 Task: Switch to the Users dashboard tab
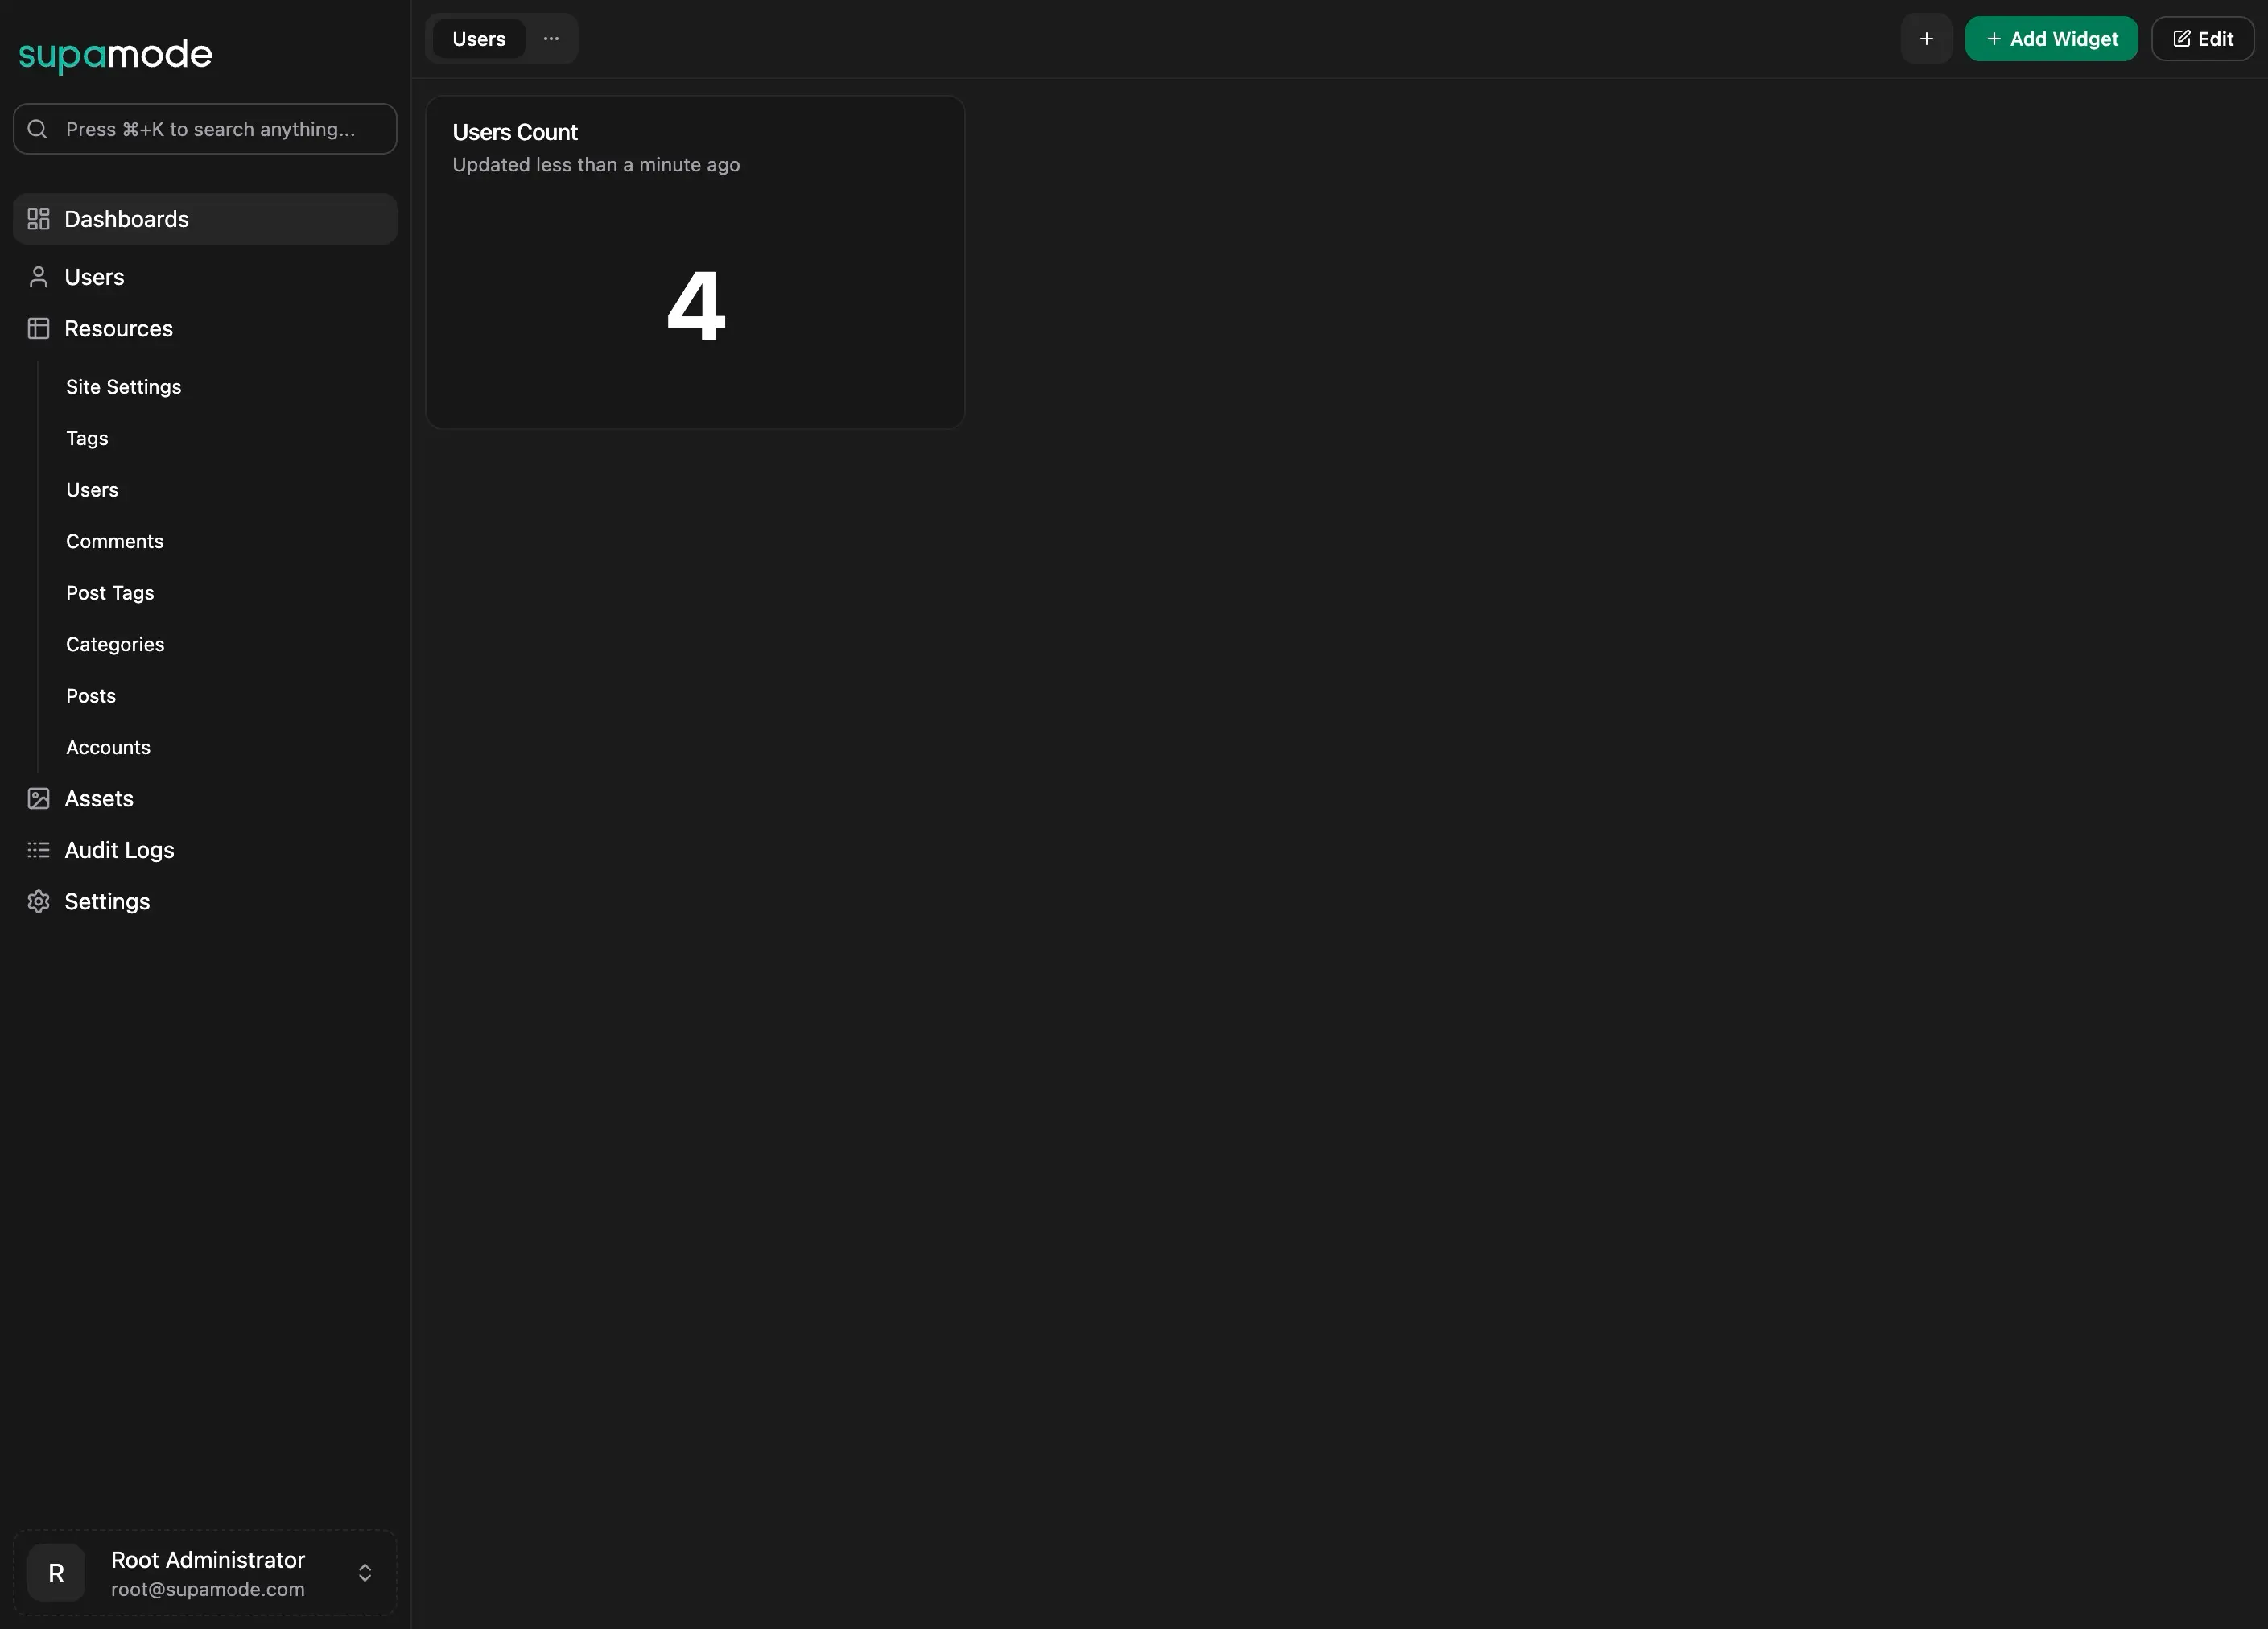[x=478, y=38]
